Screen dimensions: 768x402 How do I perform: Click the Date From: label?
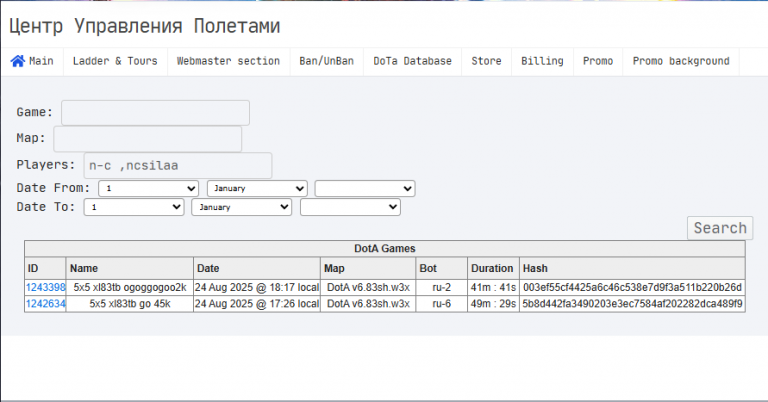click(x=53, y=188)
